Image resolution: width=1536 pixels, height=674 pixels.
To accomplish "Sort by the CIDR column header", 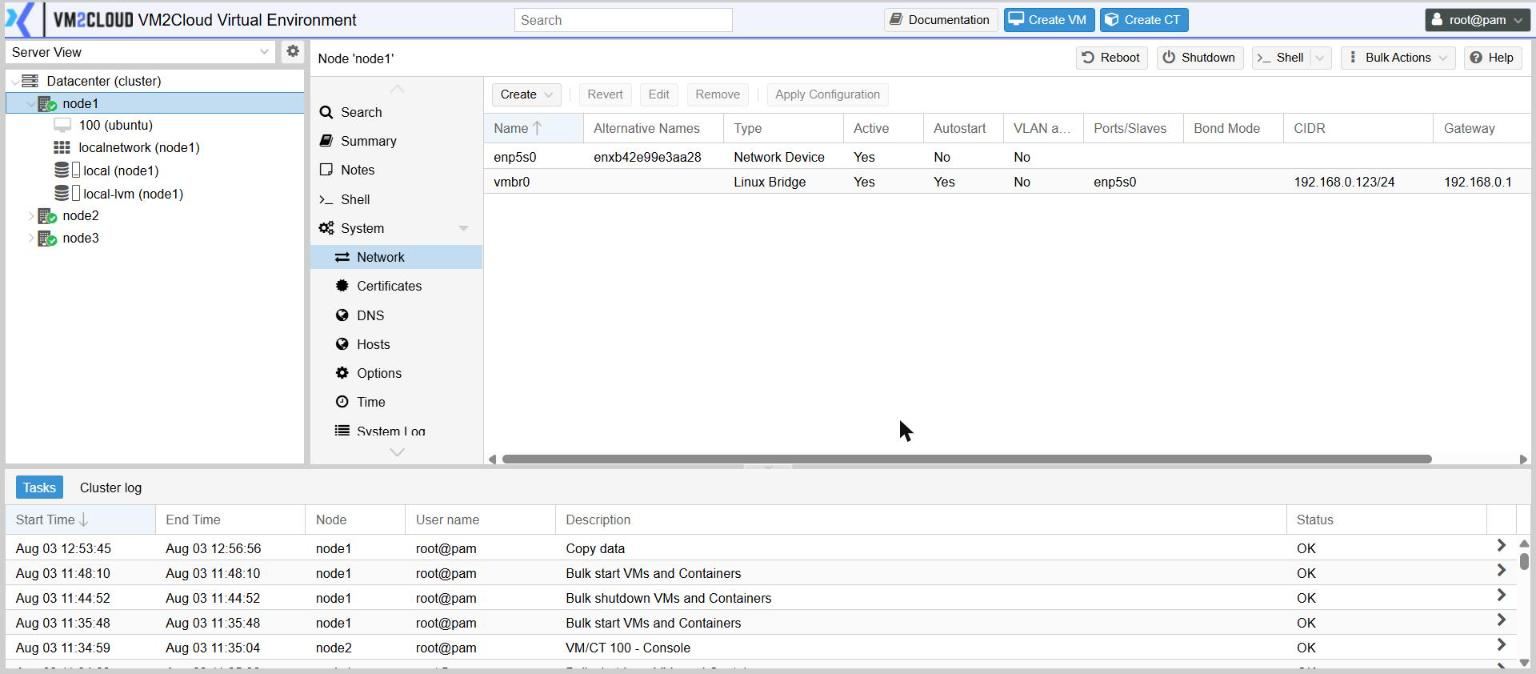I will point(1358,128).
